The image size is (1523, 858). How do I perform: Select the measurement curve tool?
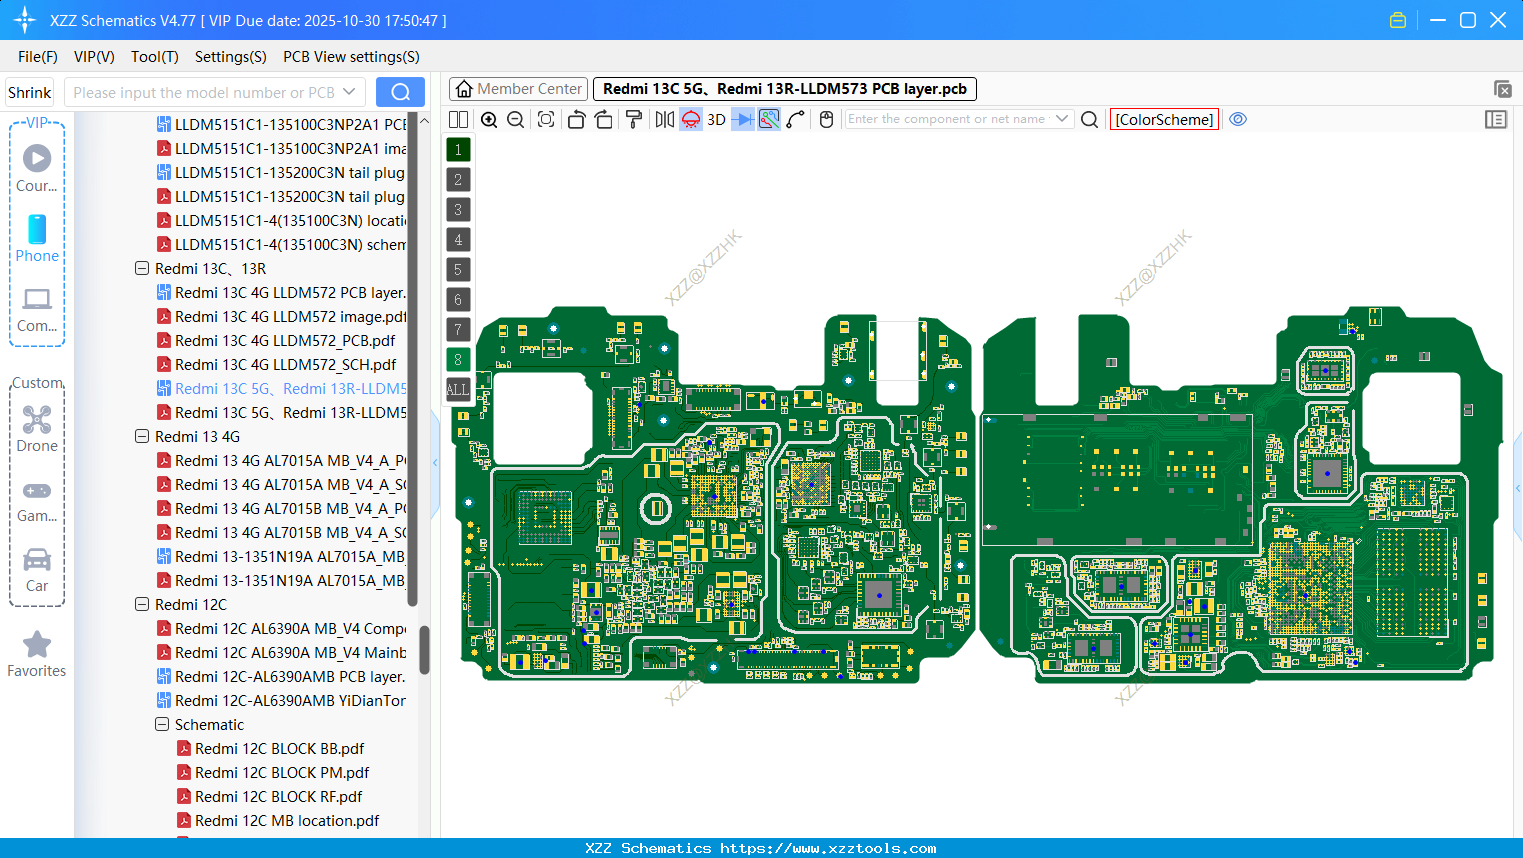pos(793,119)
